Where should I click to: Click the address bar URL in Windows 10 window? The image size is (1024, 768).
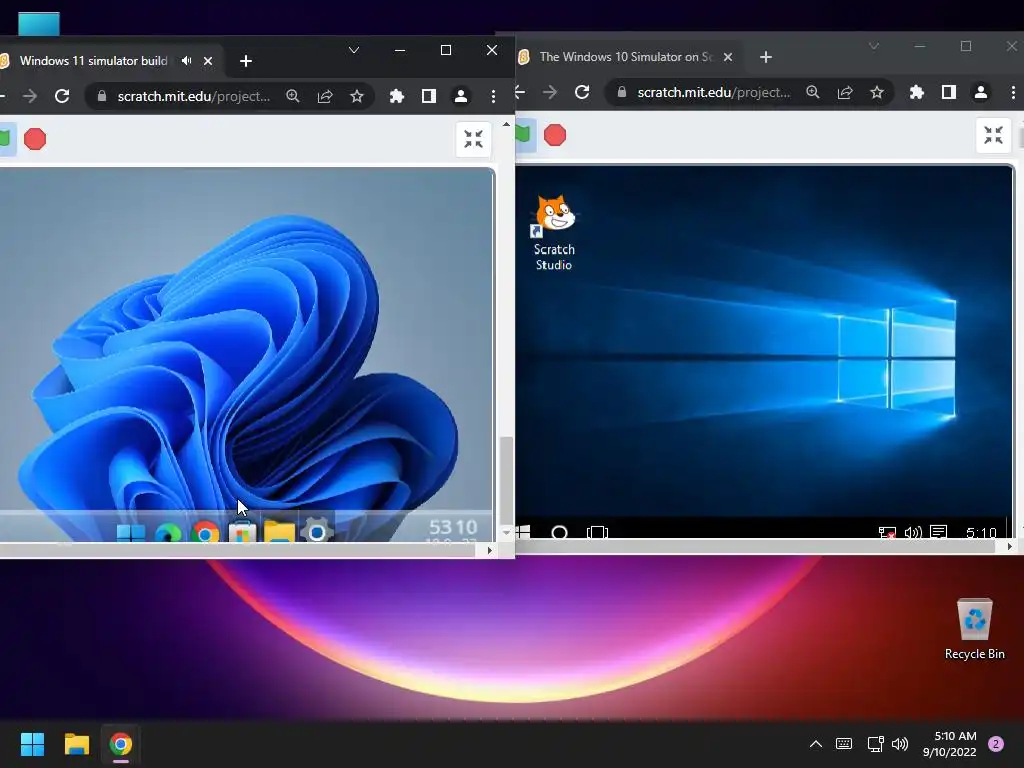[713, 92]
